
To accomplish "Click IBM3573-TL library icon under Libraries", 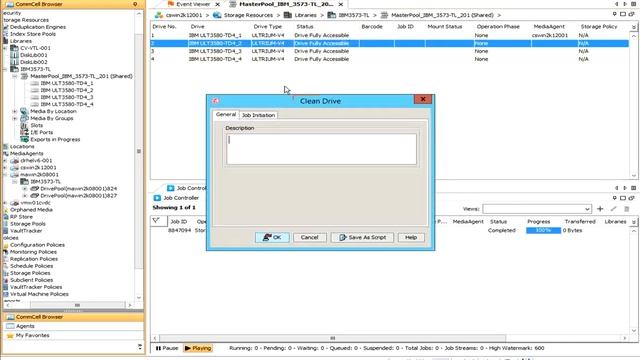I will tap(14, 69).
